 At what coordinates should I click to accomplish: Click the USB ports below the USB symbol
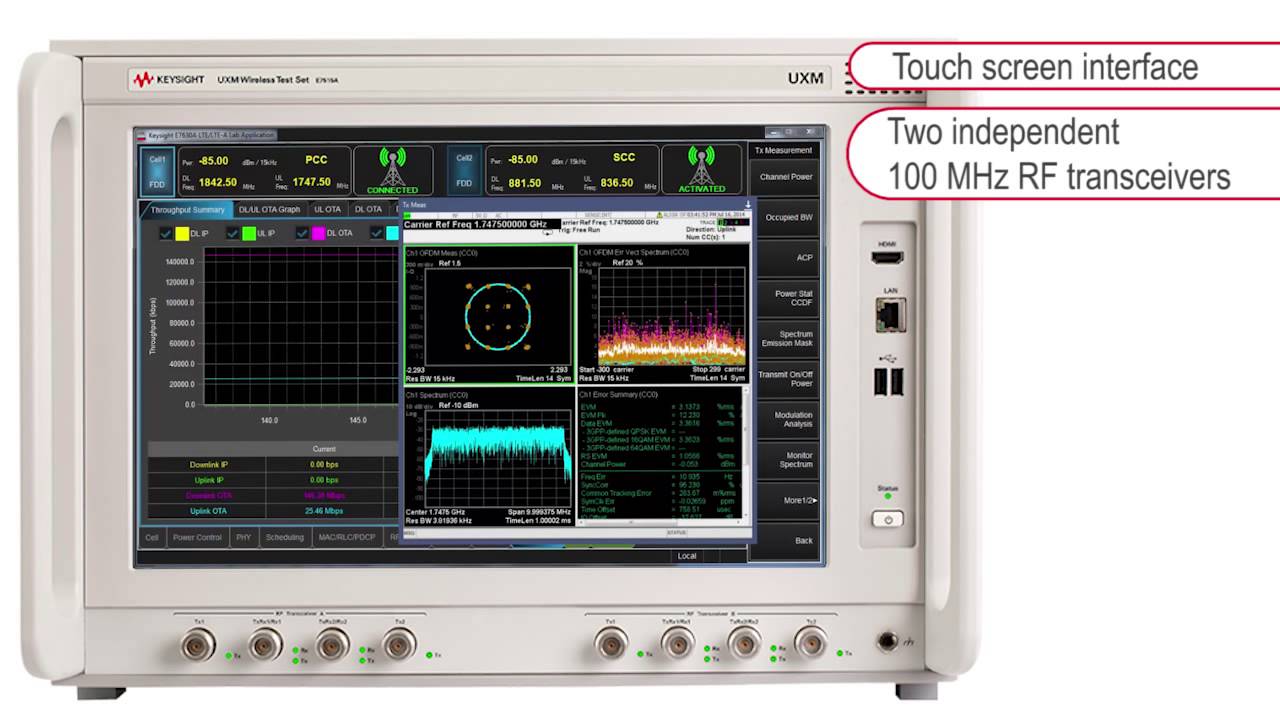tap(887, 381)
